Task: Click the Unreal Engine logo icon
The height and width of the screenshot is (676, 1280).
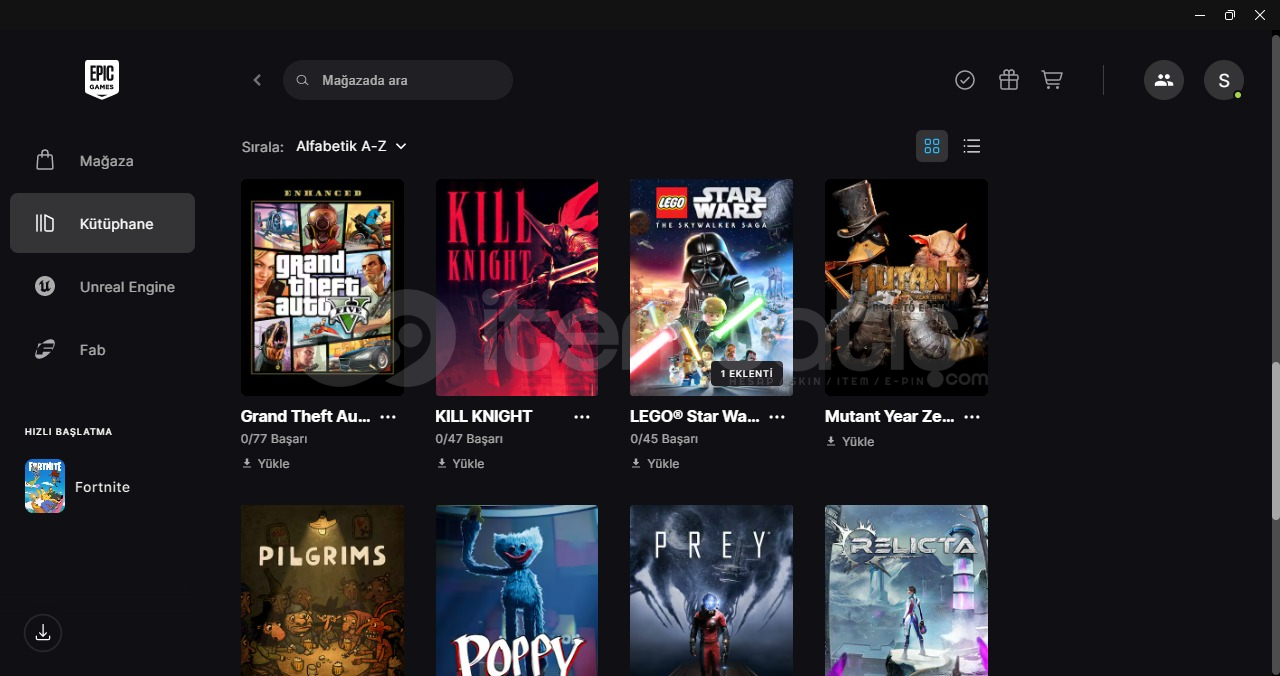Action: click(x=45, y=286)
